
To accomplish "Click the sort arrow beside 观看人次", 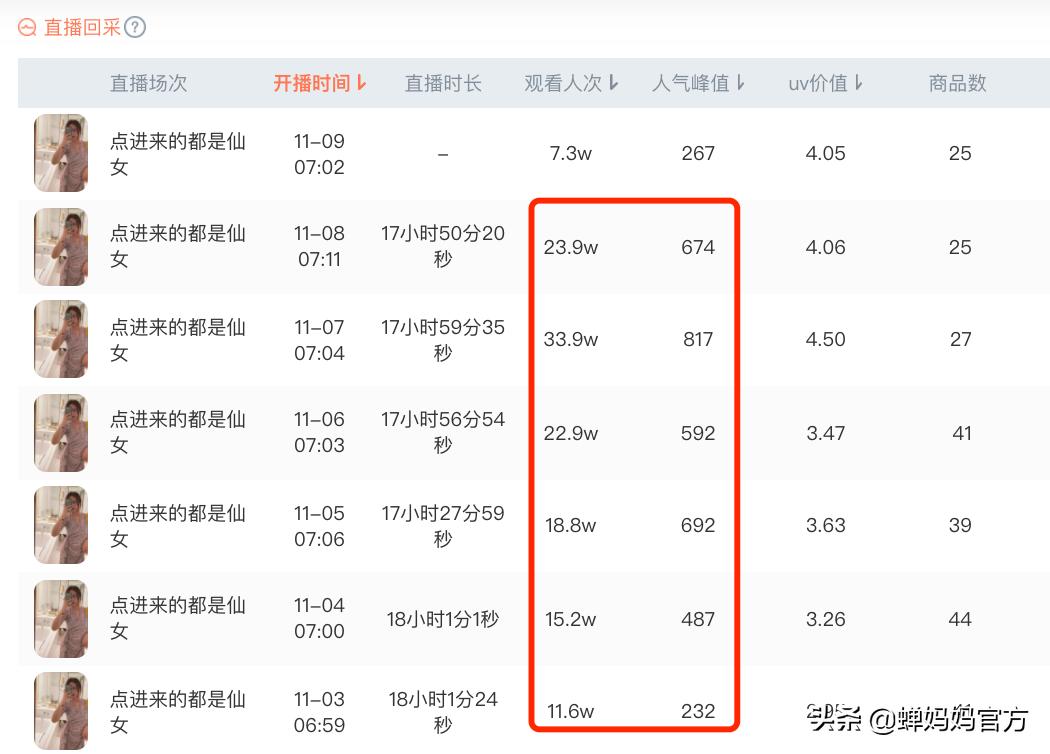I will pos(613,85).
